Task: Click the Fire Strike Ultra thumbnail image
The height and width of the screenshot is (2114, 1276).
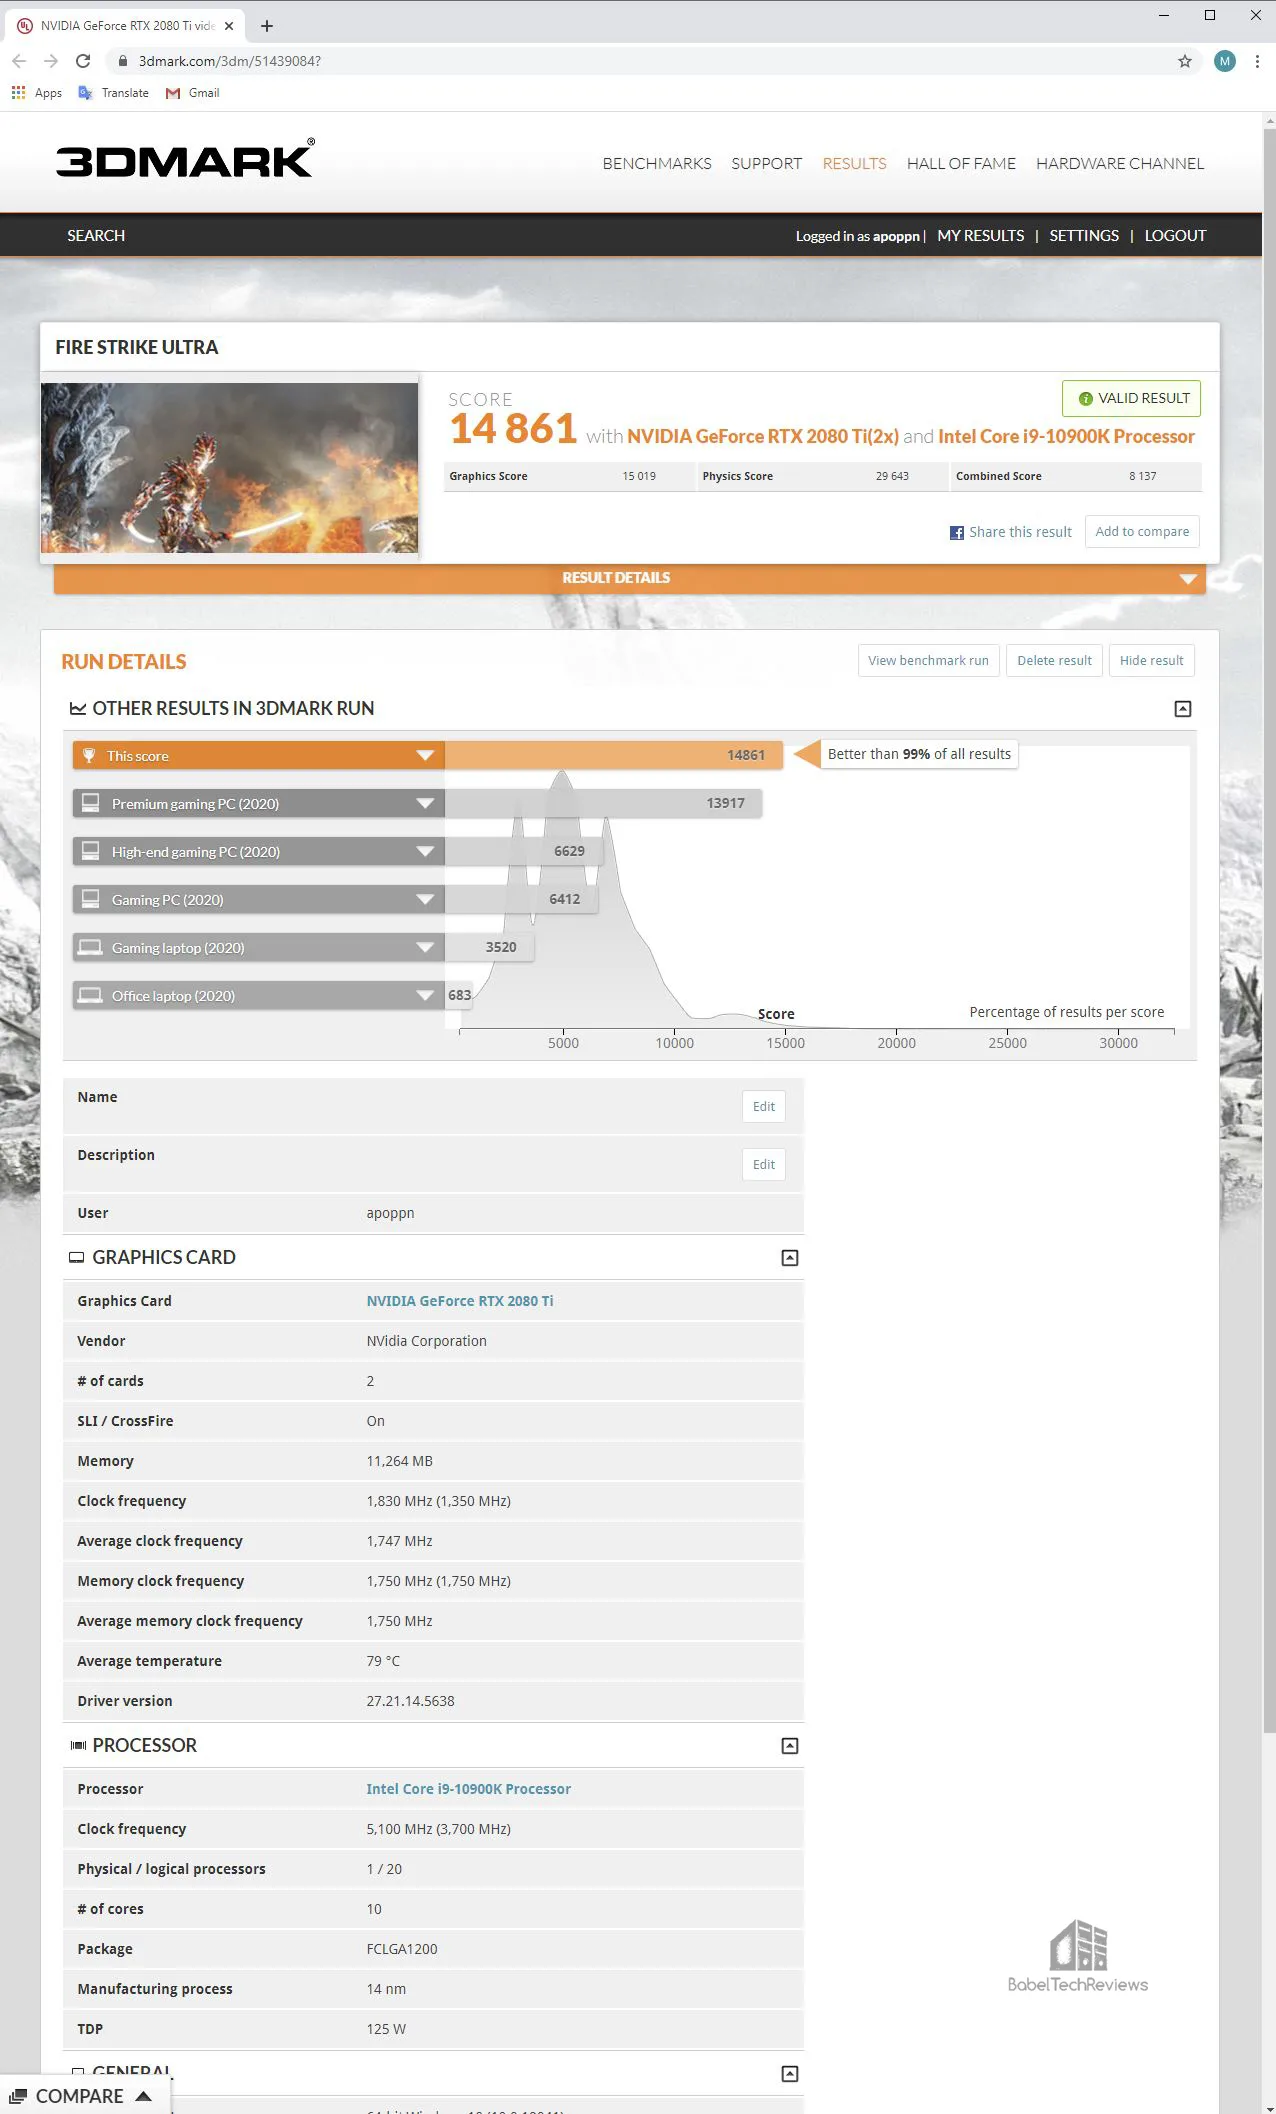Action: click(230, 468)
